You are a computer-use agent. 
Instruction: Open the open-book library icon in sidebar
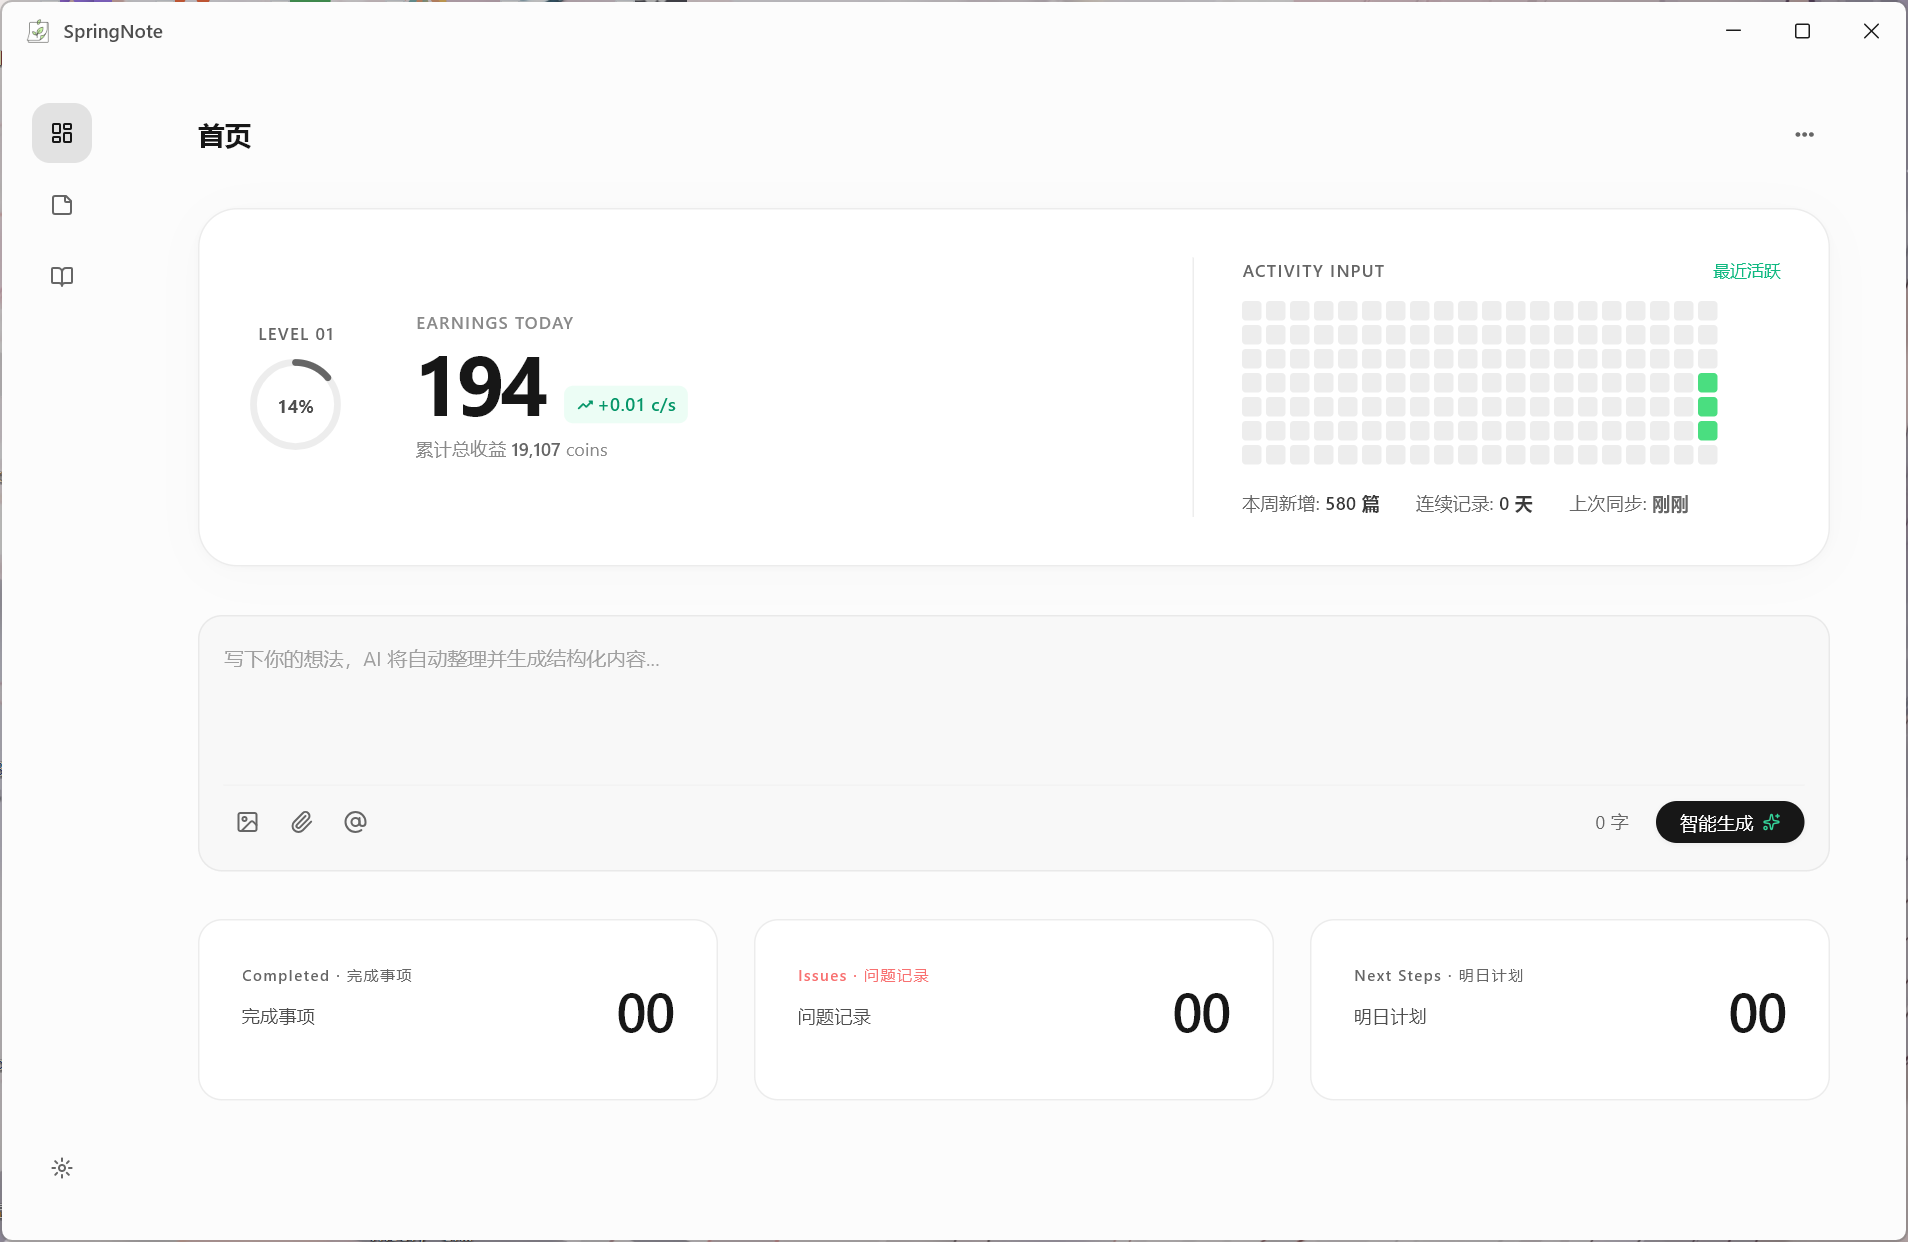(x=62, y=276)
